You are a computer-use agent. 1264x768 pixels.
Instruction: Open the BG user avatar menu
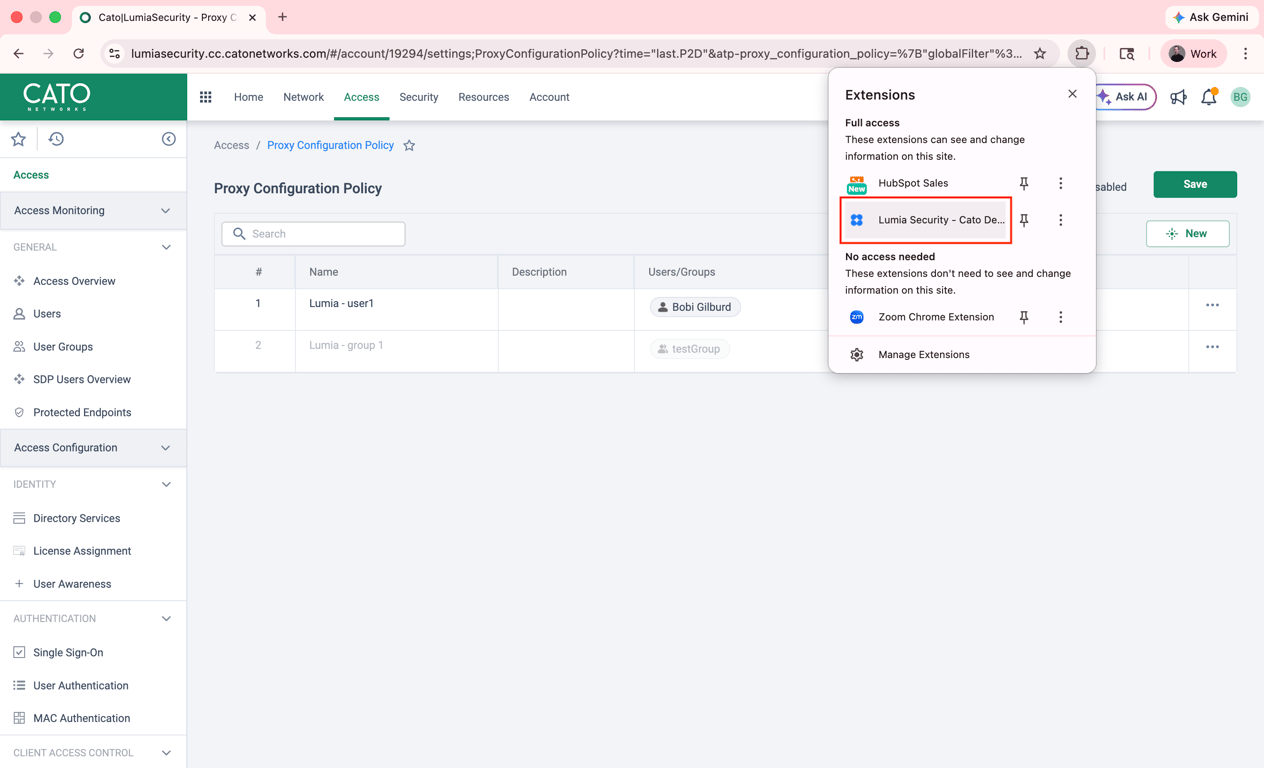tap(1240, 97)
